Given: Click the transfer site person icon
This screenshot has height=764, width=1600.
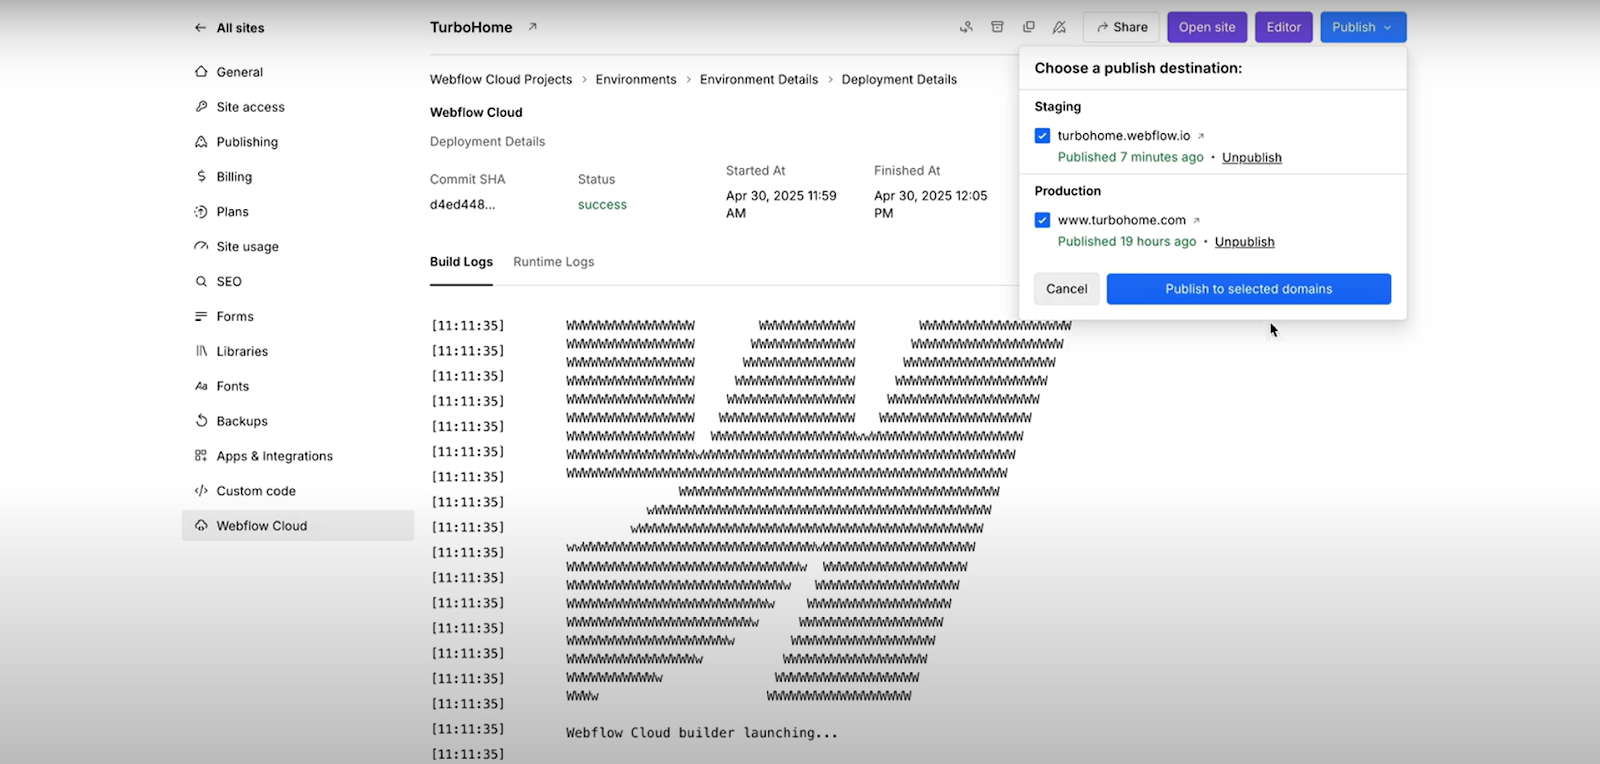Looking at the screenshot, I should (966, 27).
